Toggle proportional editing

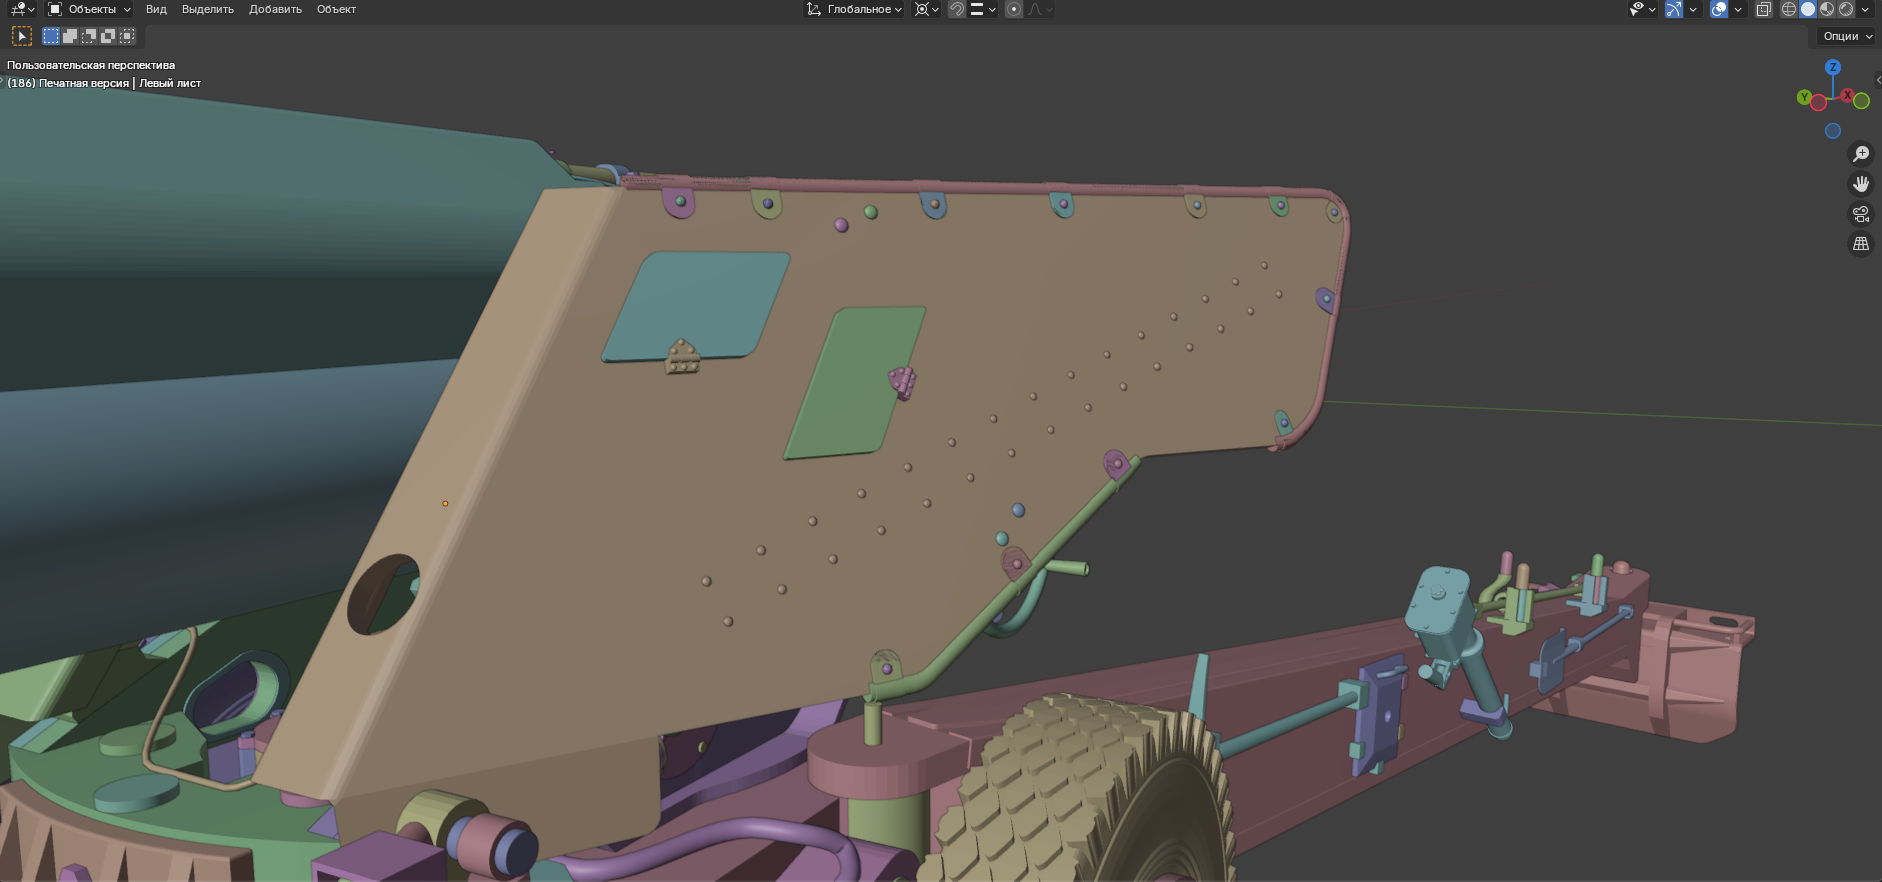pos(1014,9)
